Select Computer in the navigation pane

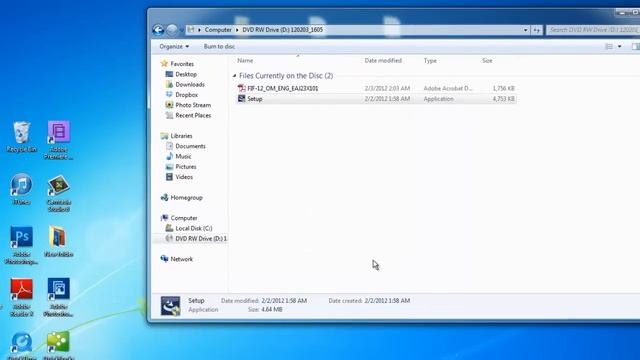pyautogui.click(x=184, y=218)
